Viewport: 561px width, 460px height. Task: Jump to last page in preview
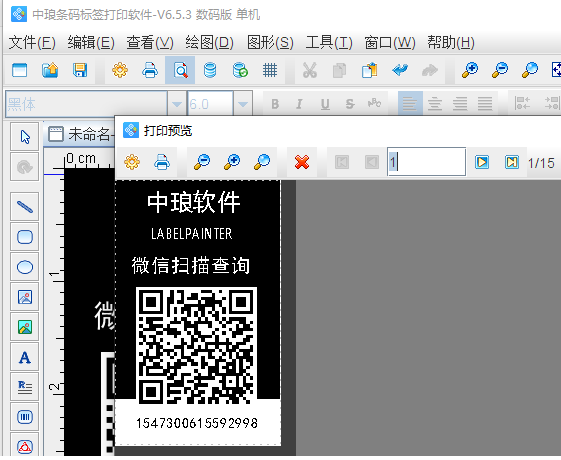click(x=512, y=162)
